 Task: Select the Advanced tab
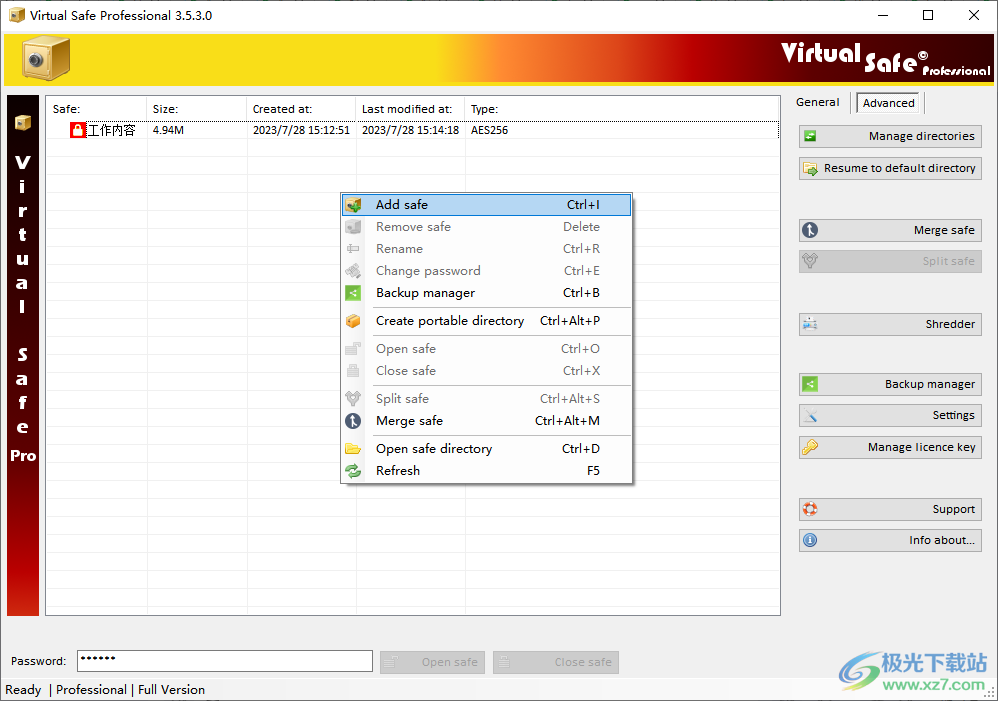click(889, 103)
